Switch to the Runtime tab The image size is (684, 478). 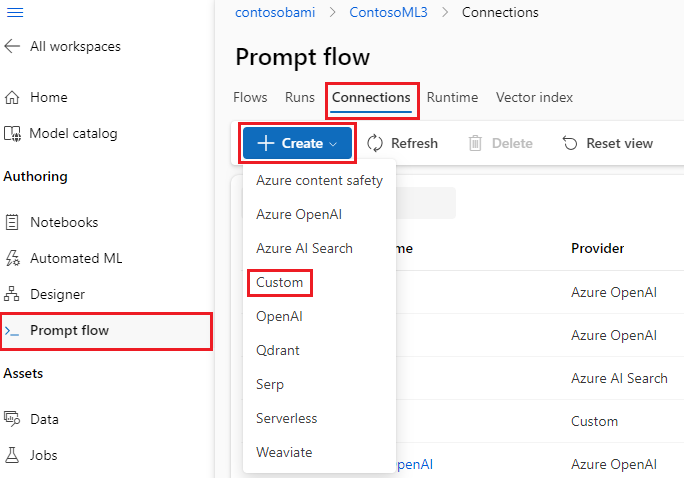point(452,97)
